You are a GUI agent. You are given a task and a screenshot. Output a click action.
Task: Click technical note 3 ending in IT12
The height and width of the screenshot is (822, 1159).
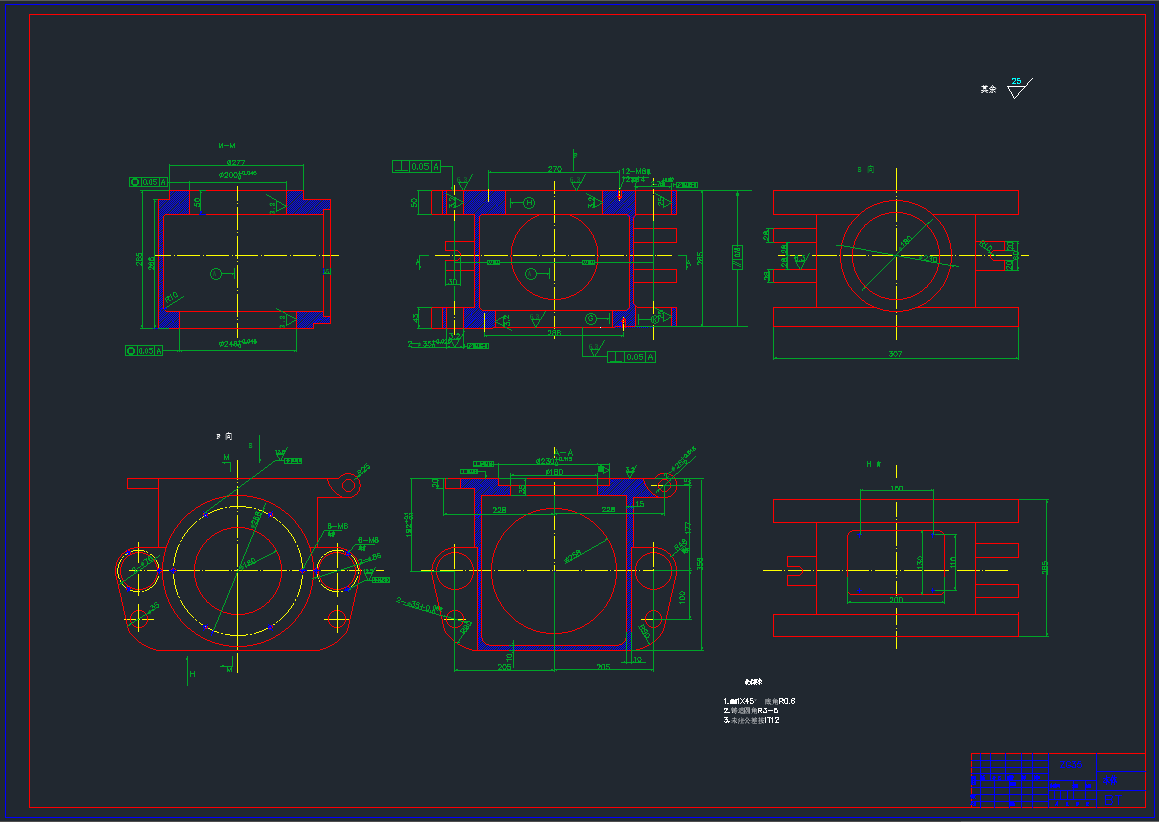(752, 720)
